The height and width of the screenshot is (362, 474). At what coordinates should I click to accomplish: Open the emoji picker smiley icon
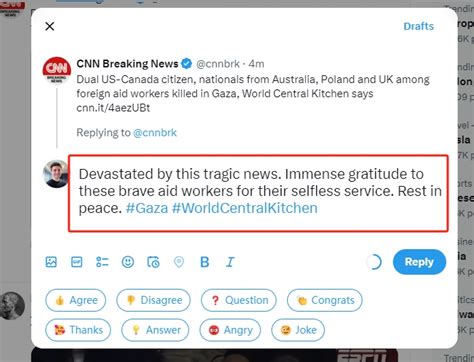[128, 262]
